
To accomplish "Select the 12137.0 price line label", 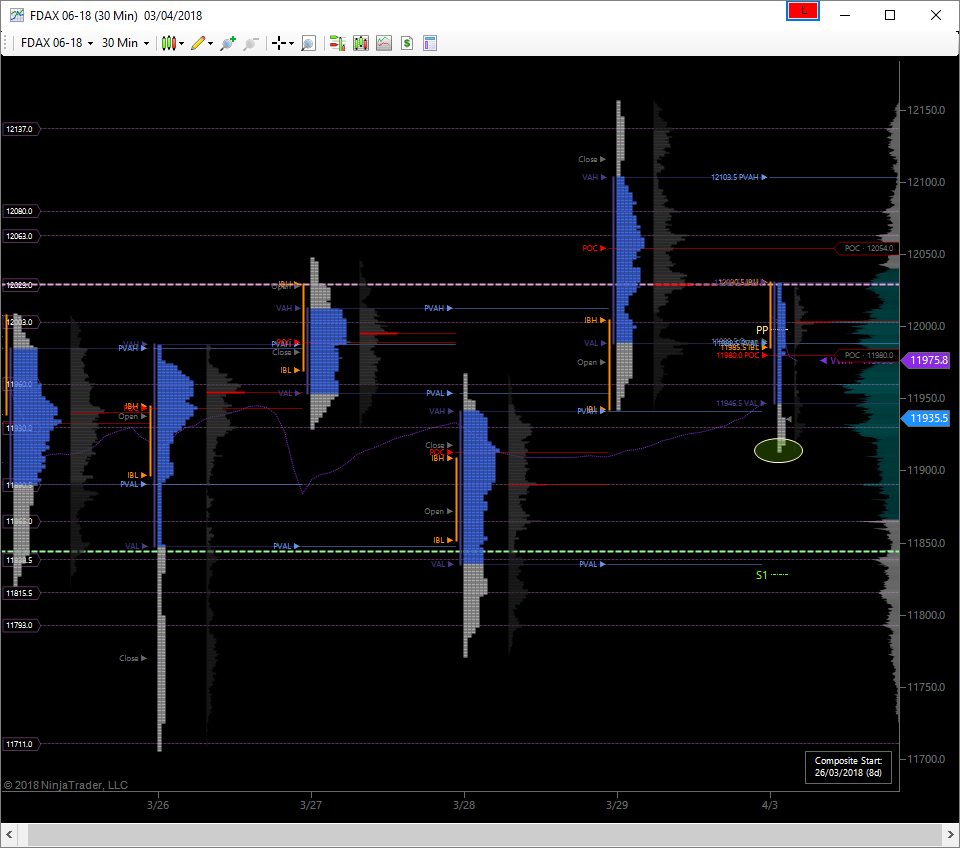I will click(20, 129).
